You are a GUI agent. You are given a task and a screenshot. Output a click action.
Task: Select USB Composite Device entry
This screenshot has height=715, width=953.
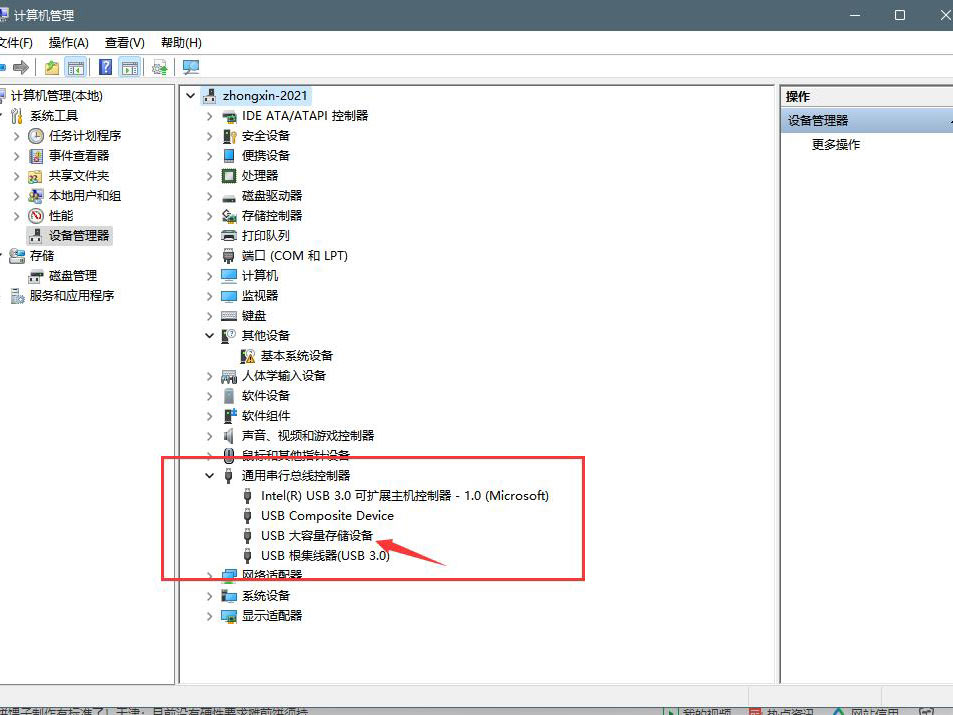[x=325, y=515]
